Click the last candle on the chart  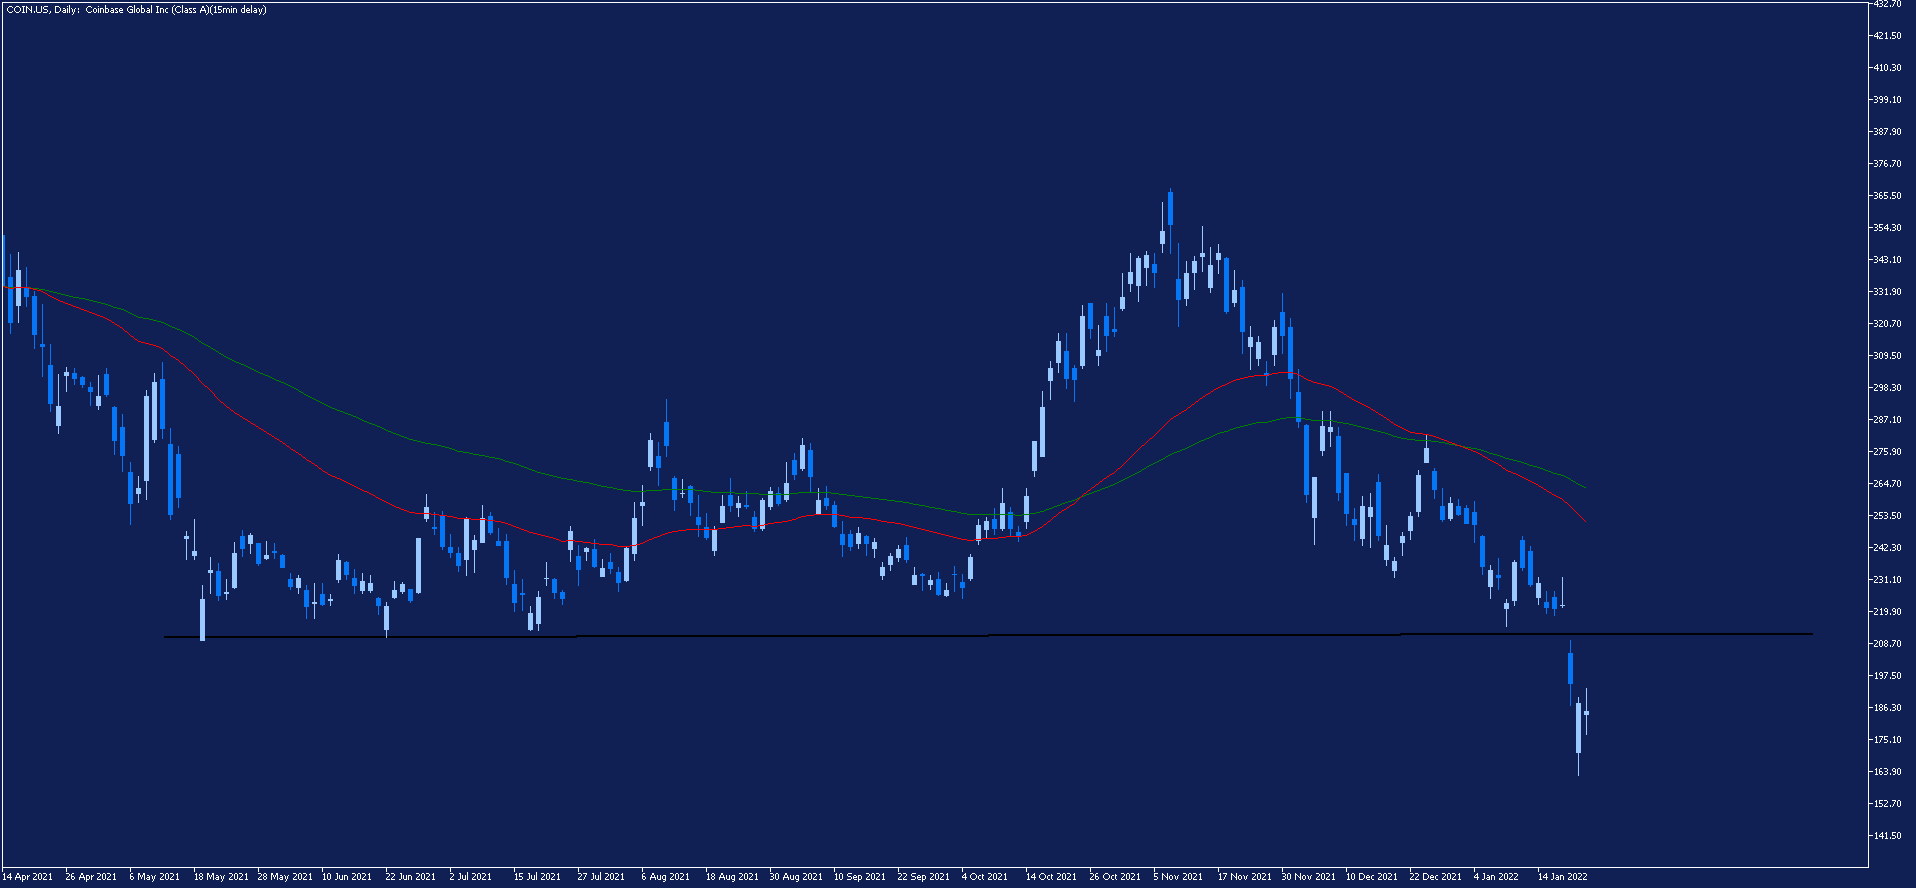click(1586, 713)
